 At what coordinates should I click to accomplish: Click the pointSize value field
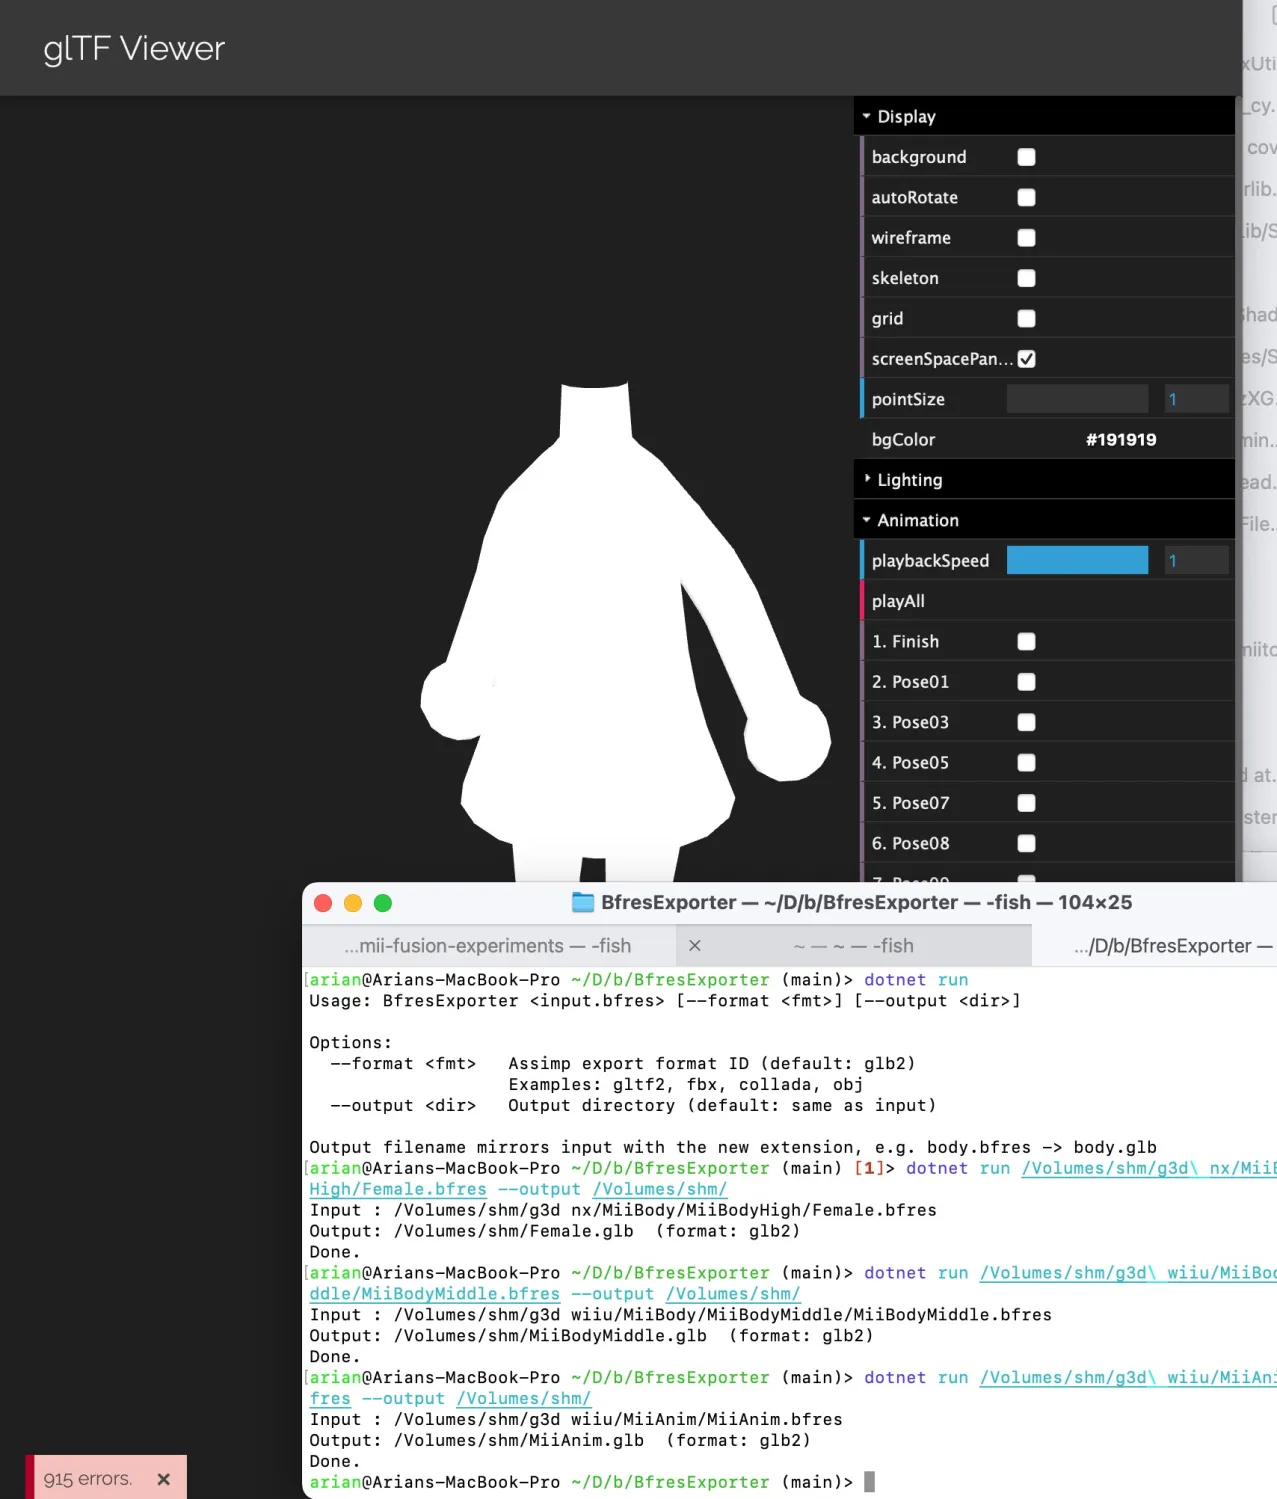(1196, 399)
